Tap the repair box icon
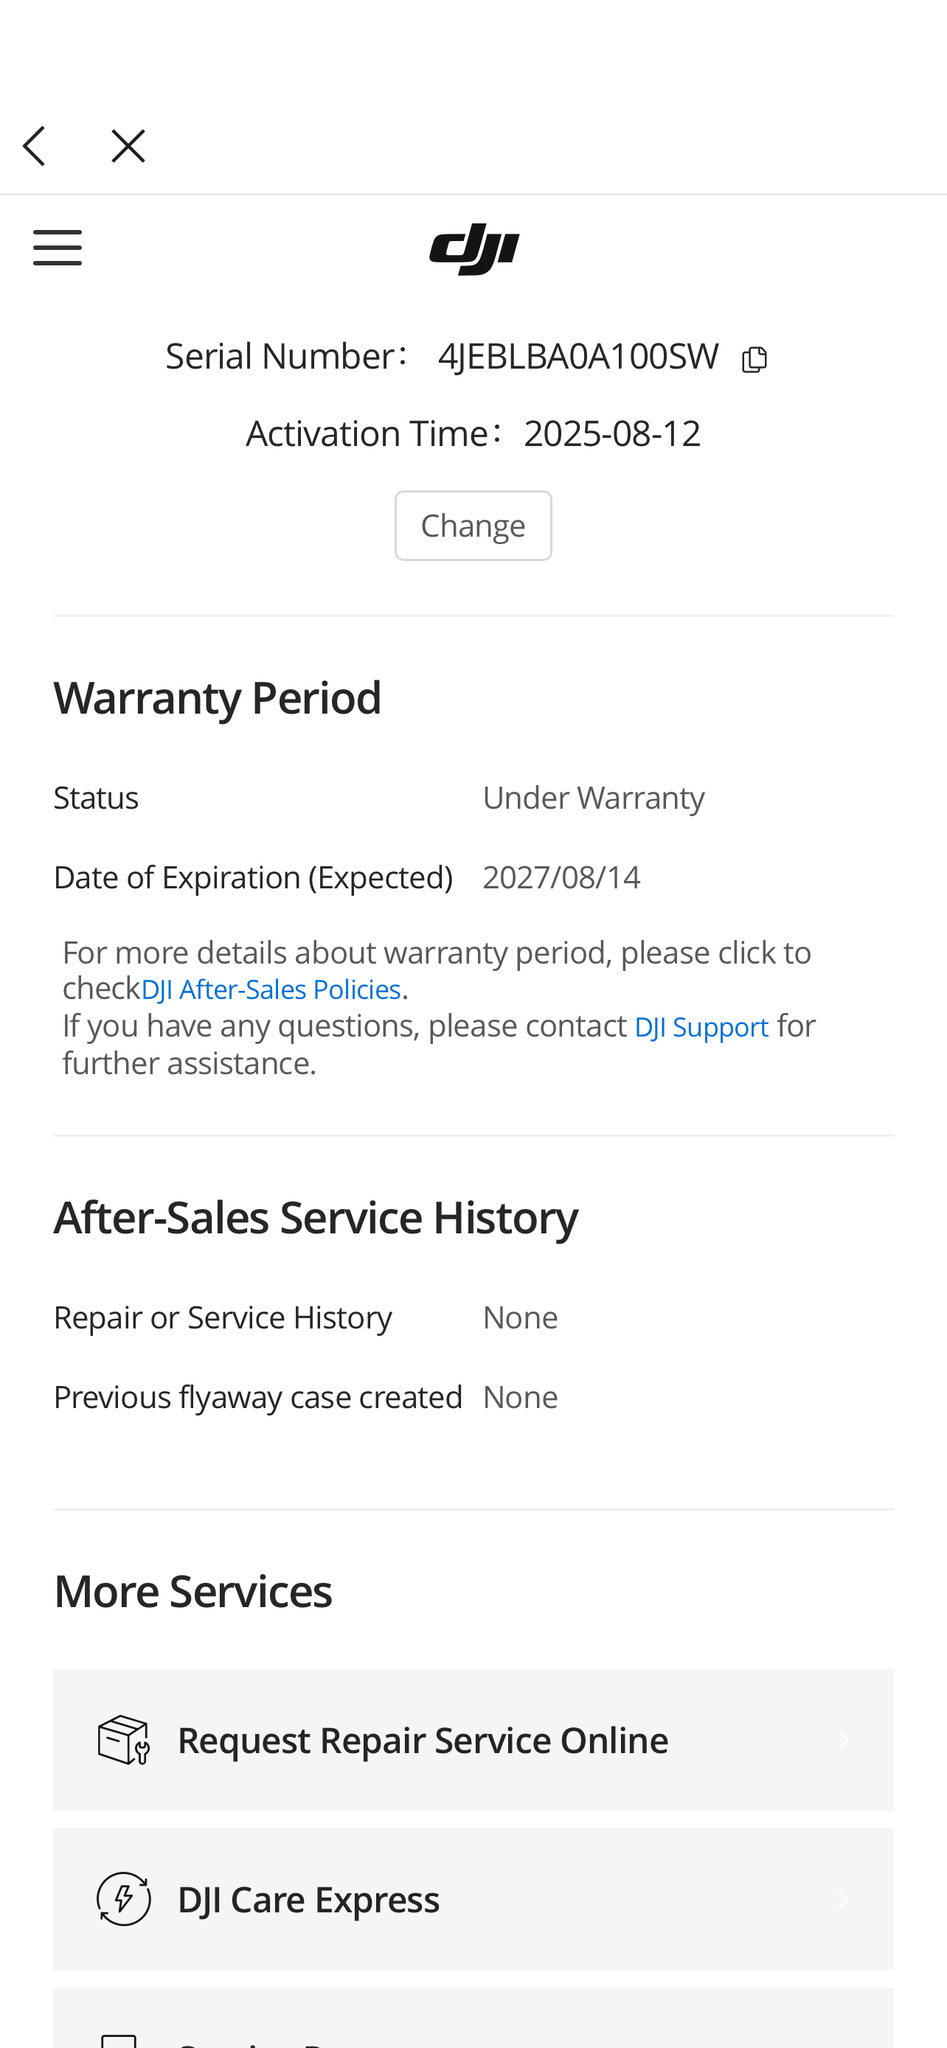This screenshot has width=947, height=2048. click(x=124, y=1740)
